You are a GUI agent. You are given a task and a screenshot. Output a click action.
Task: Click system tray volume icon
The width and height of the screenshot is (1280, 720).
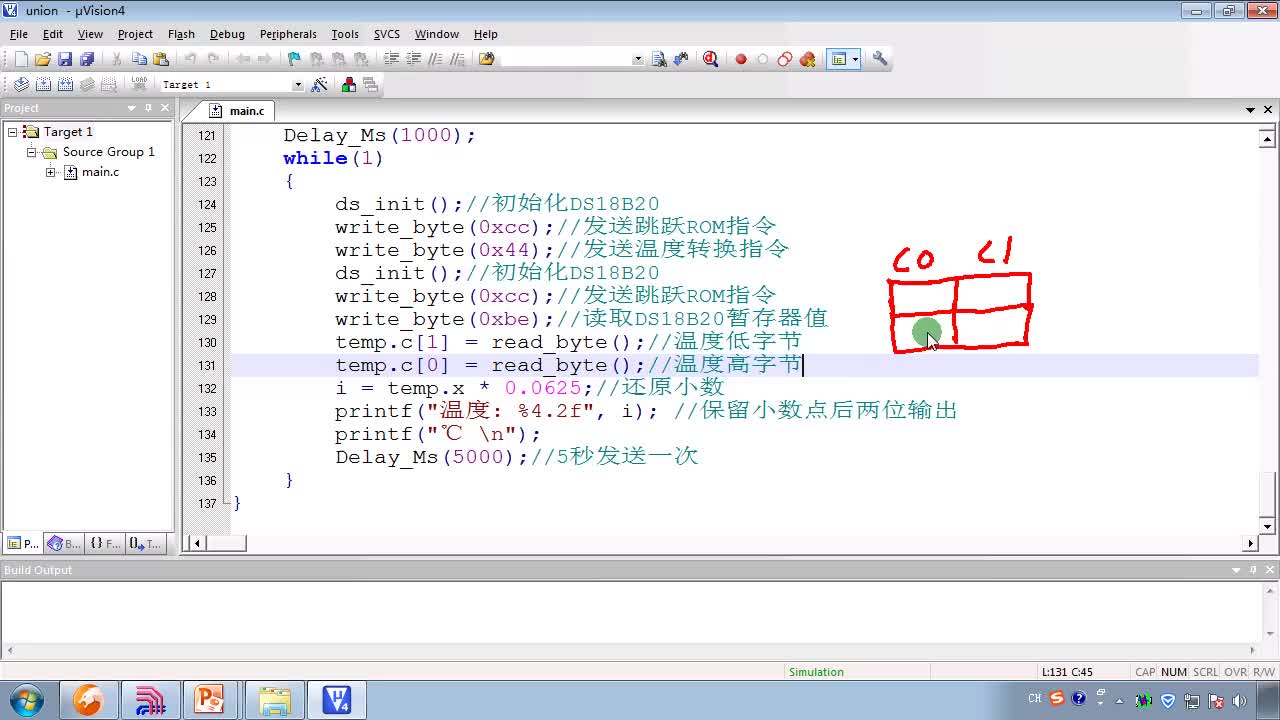click(x=1240, y=700)
